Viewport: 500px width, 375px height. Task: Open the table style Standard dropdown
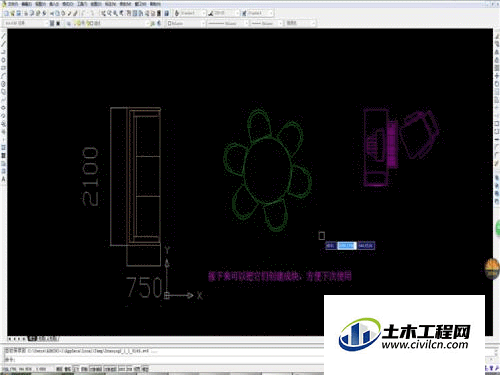[260, 13]
